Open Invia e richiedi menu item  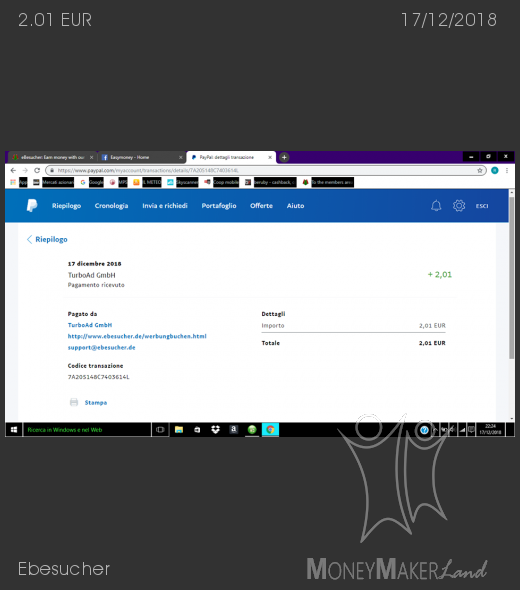[165, 205]
